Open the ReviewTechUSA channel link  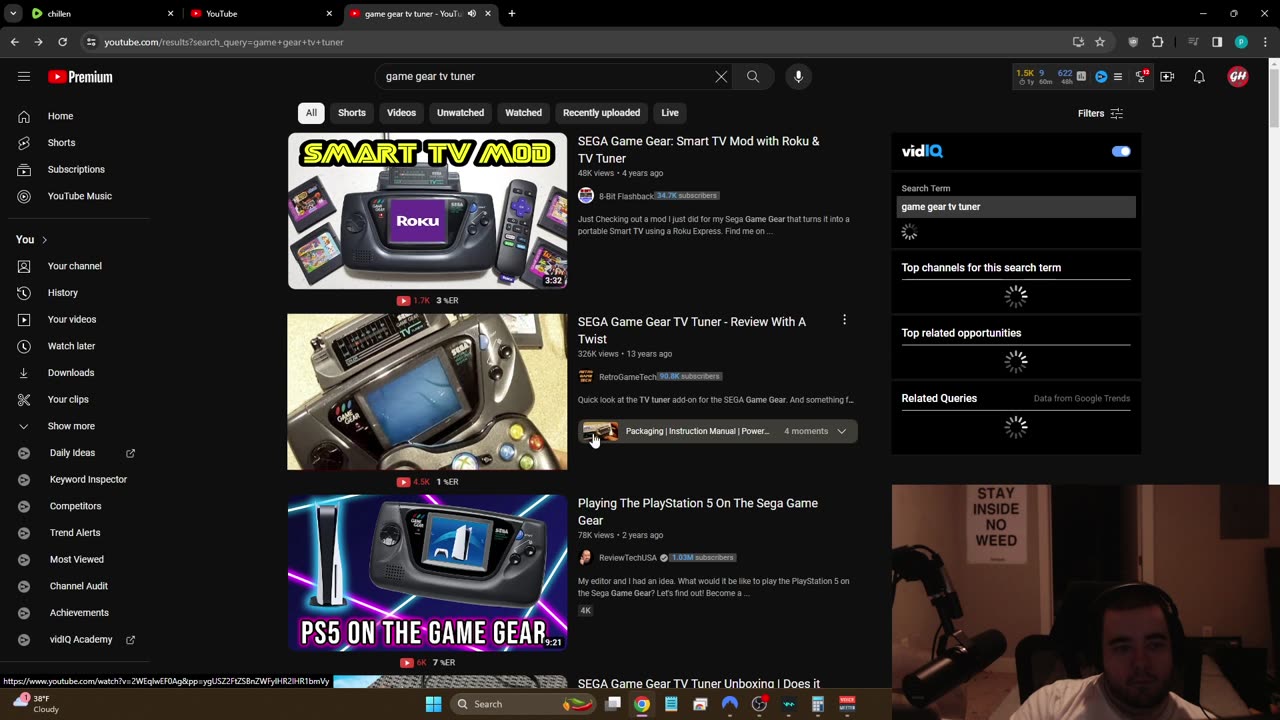click(627, 558)
